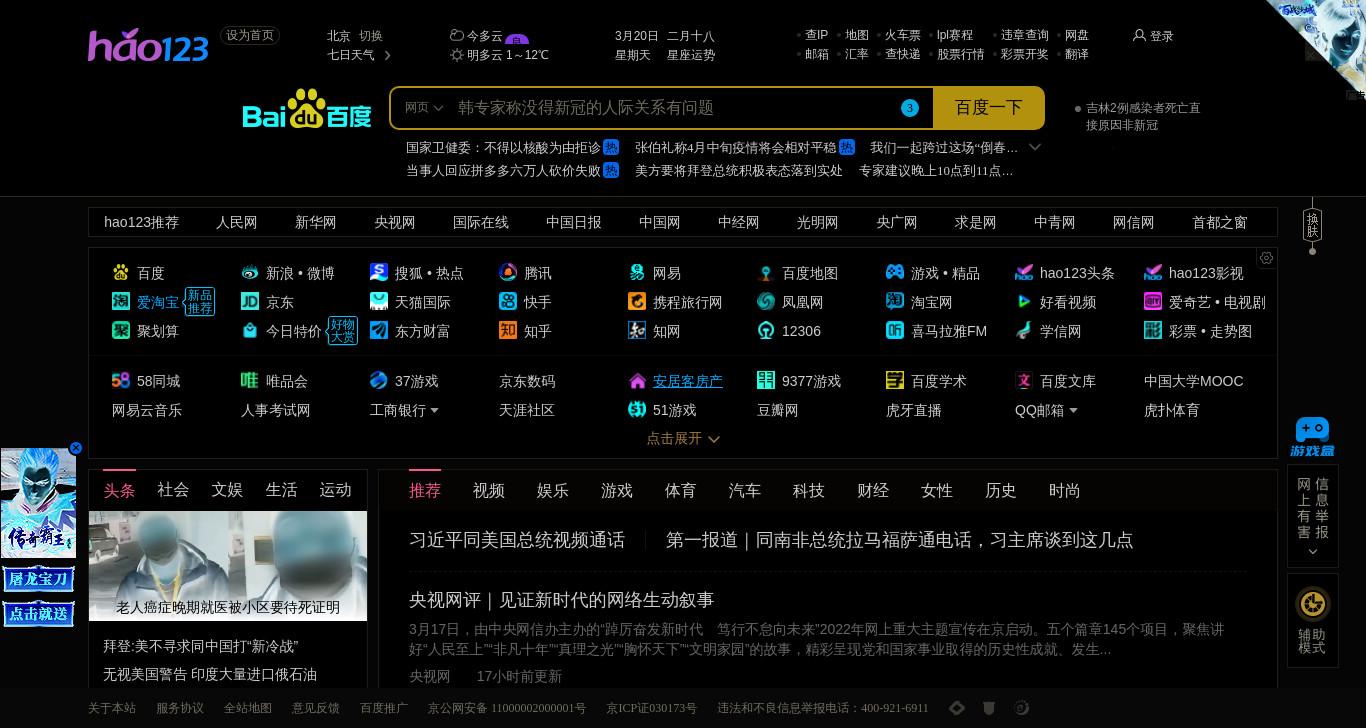Click the 爱淘宝 icon

(121, 301)
